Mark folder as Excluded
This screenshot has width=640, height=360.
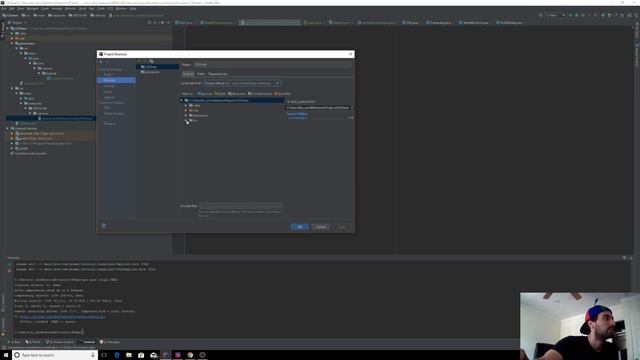tap(282, 94)
